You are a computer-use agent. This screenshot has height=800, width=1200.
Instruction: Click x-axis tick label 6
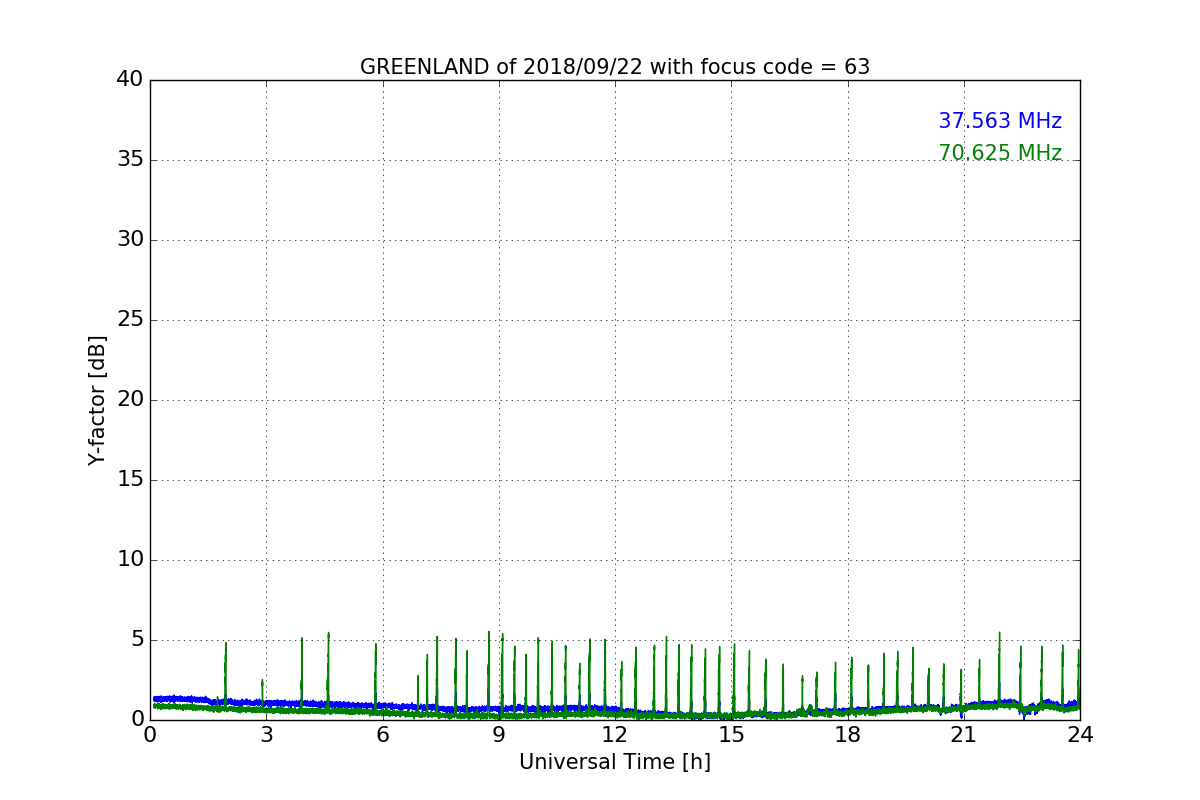tap(383, 735)
